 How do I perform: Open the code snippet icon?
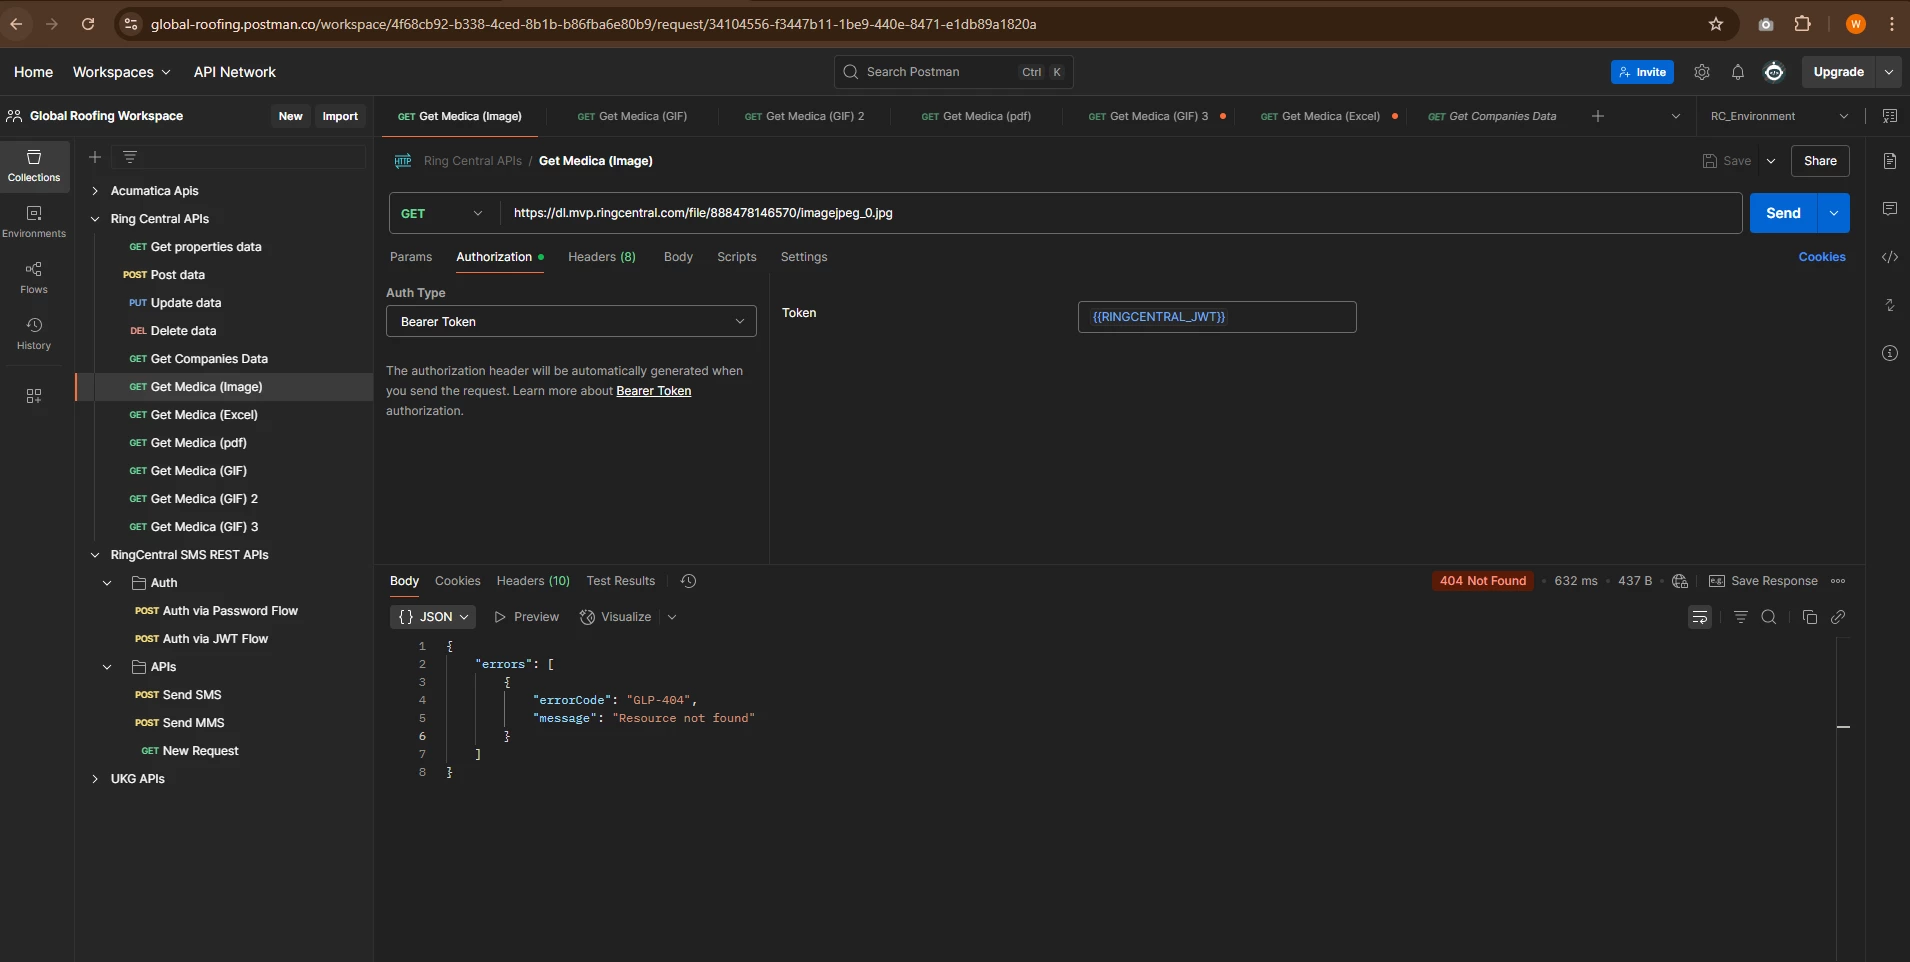[x=1890, y=257]
